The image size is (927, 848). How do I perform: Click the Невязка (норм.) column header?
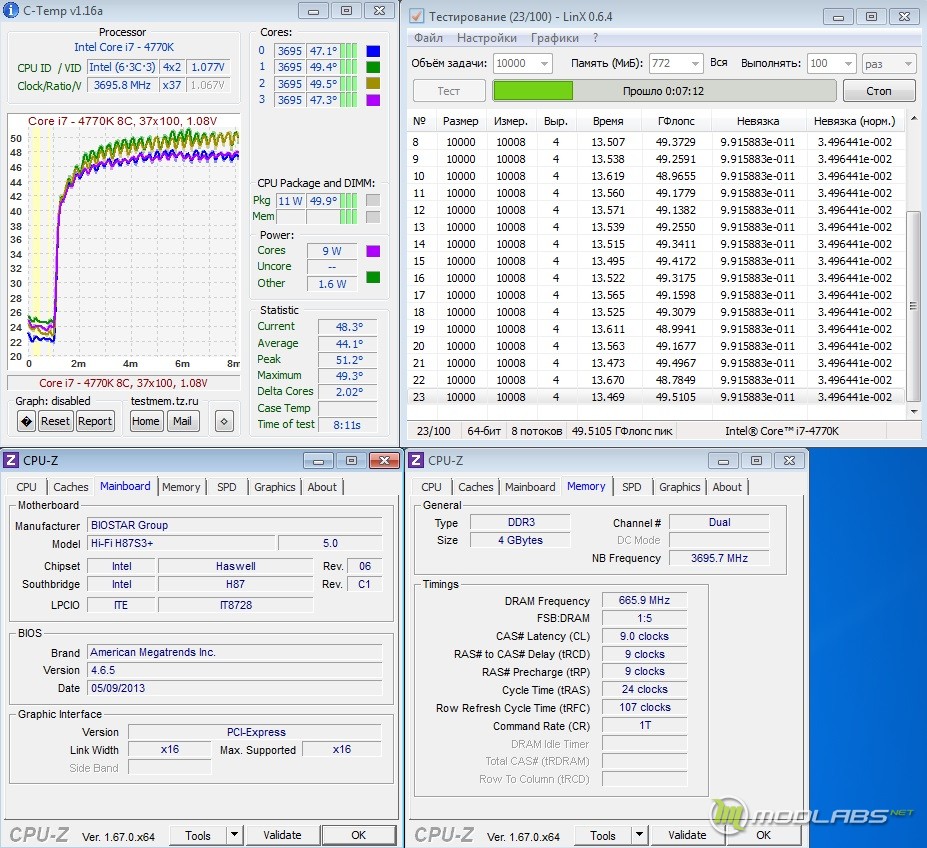[854, 121]
